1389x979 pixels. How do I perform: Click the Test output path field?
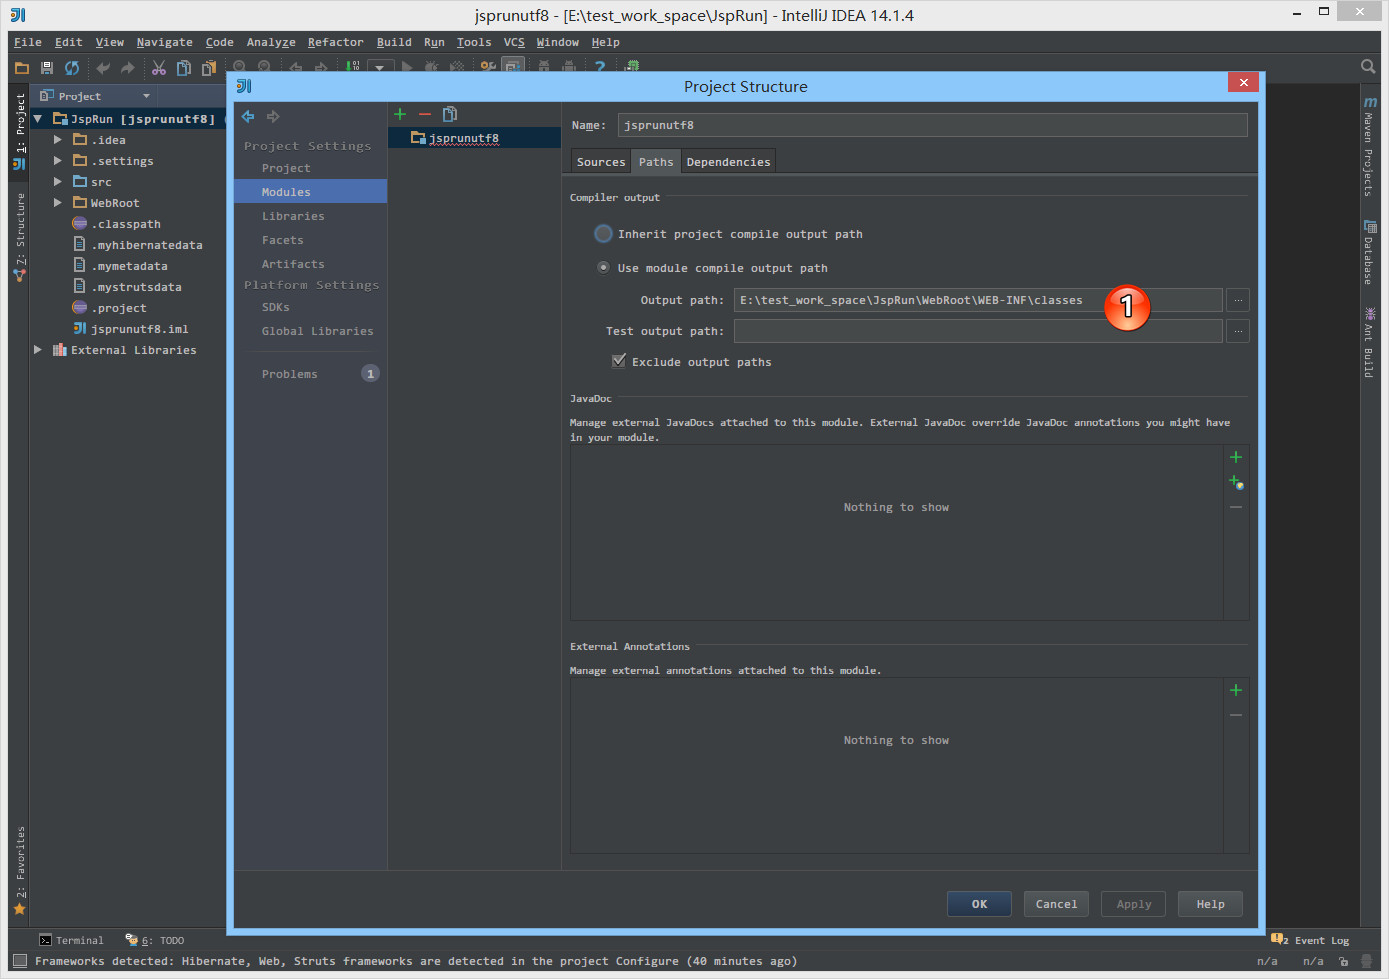pos(977,331)
